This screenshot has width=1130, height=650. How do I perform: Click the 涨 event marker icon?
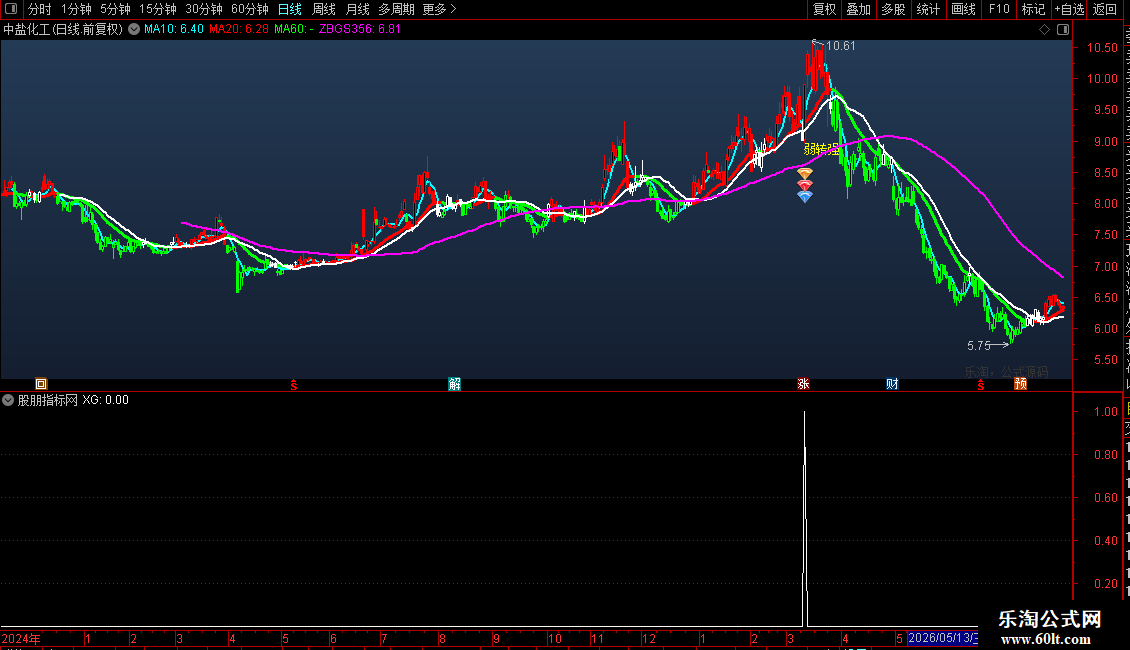[x=803, y=384]
